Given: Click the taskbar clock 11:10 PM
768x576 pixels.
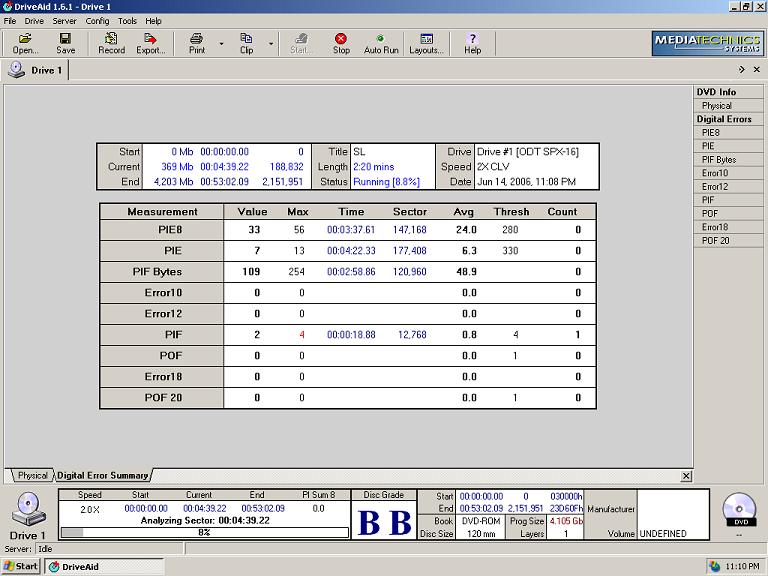Looking at the screenshot, I should (x=742, y=566).
